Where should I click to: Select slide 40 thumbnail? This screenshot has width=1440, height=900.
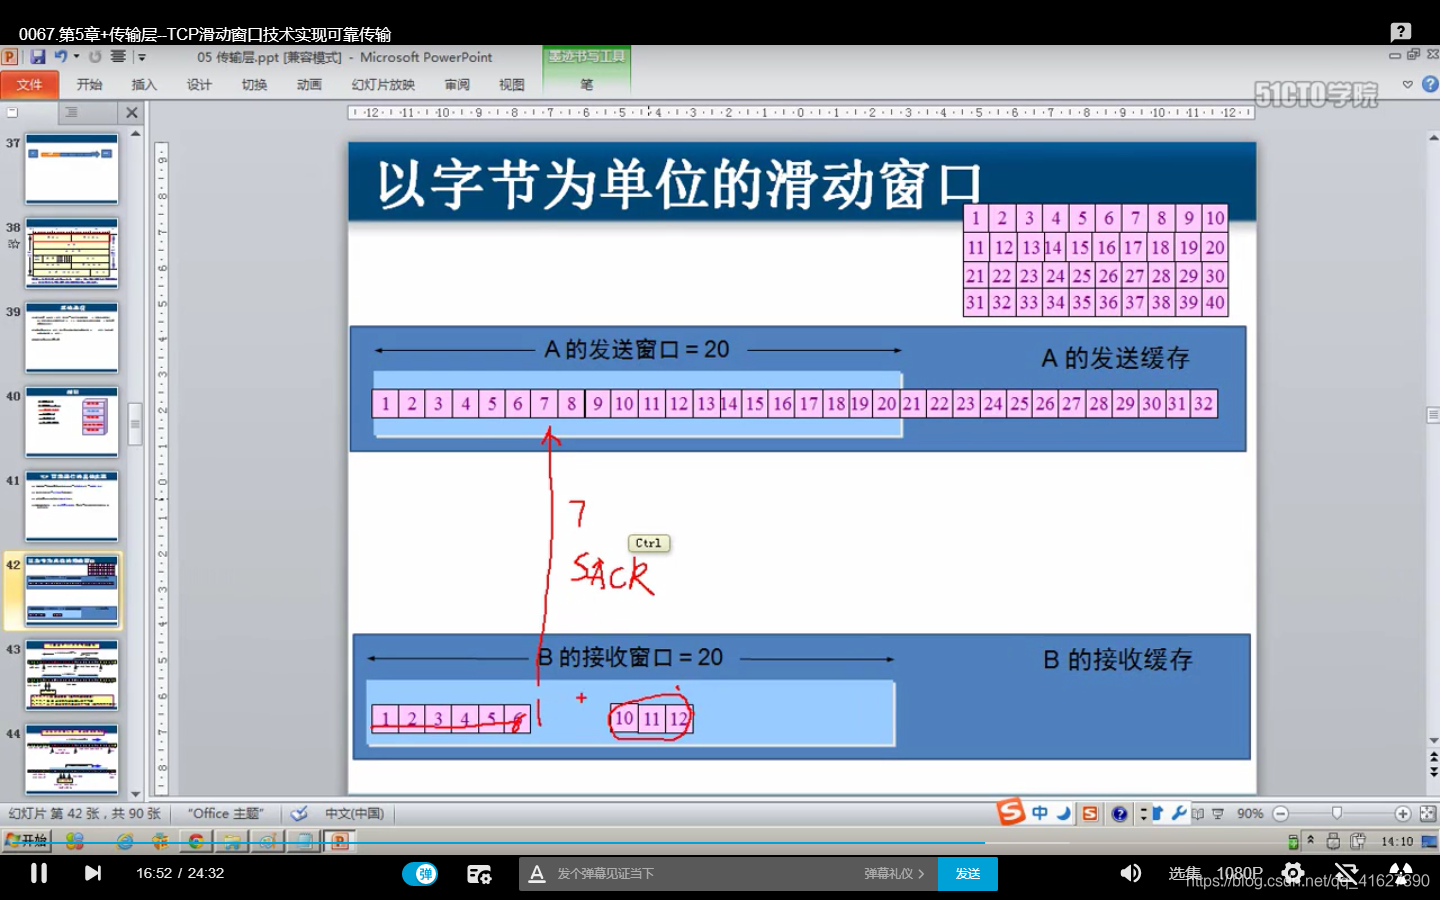[x=72, y=422]
